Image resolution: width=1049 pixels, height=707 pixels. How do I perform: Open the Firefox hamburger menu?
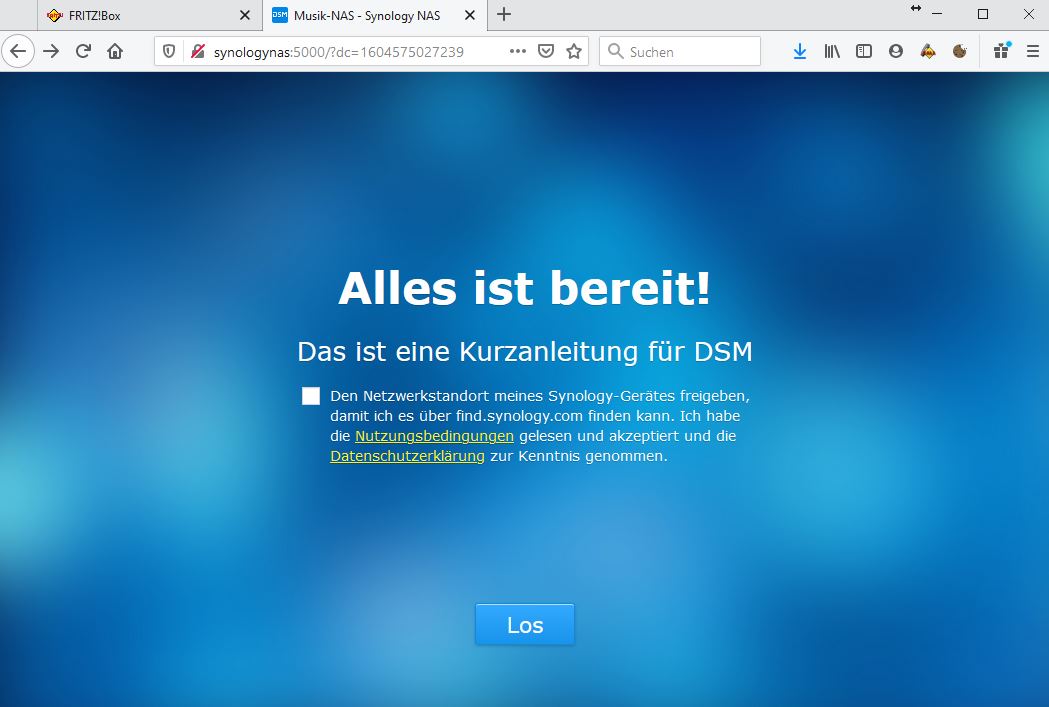pos(1032,52)
